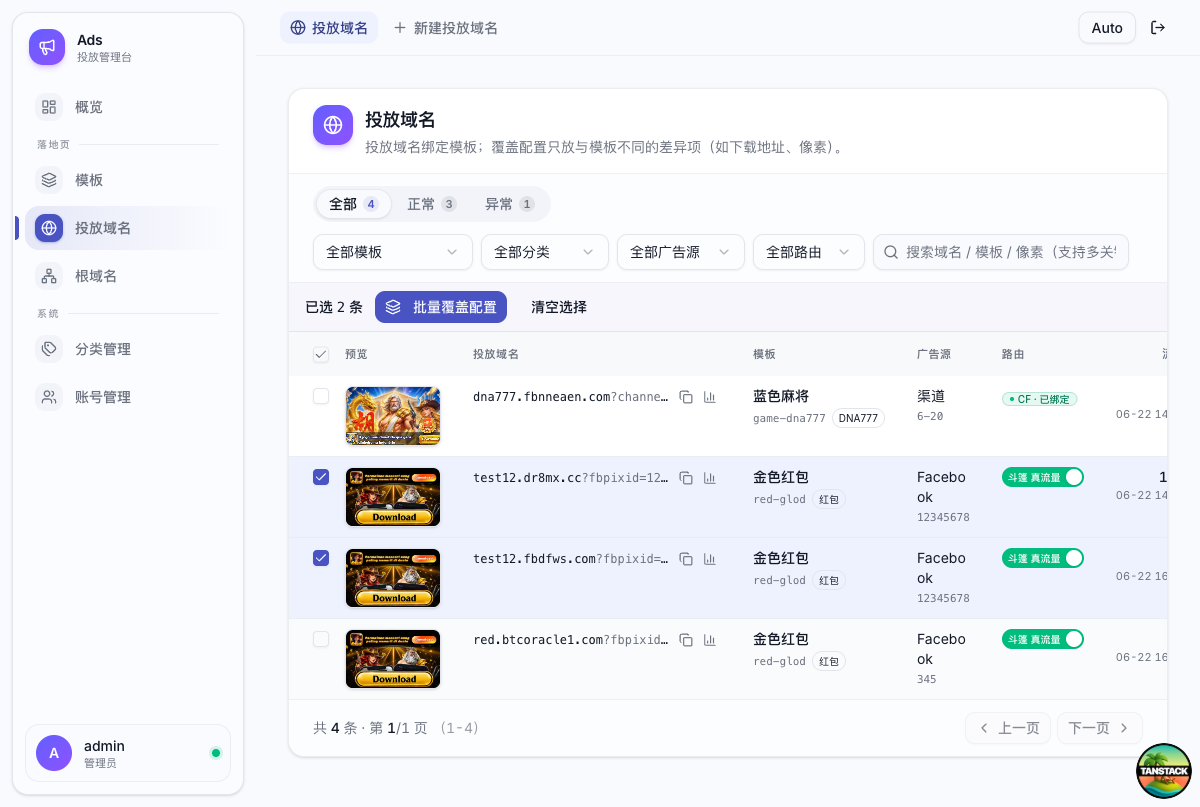Sort by the 投放域名 column header
The image size is (1200, 807).
(496, 354)
